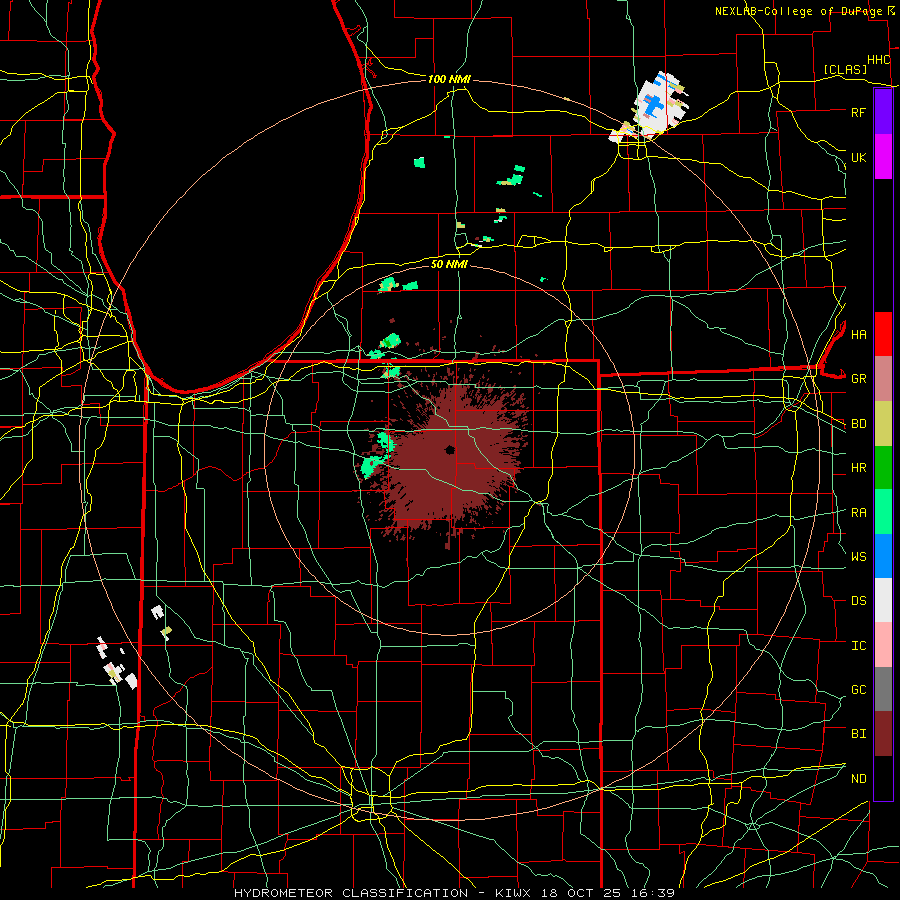
Task: Click the '16:39' timestamp
Action: pyautogui.click(x=655, y=893)
